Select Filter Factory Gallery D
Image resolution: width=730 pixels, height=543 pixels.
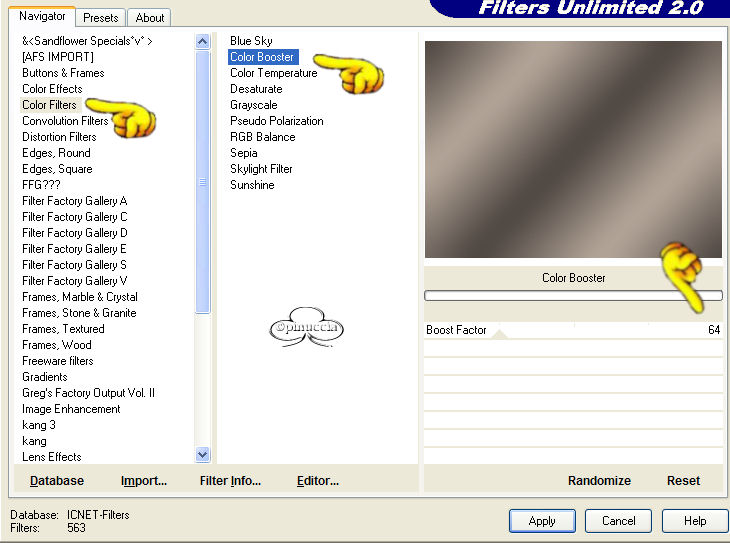(x=74, y=233)
